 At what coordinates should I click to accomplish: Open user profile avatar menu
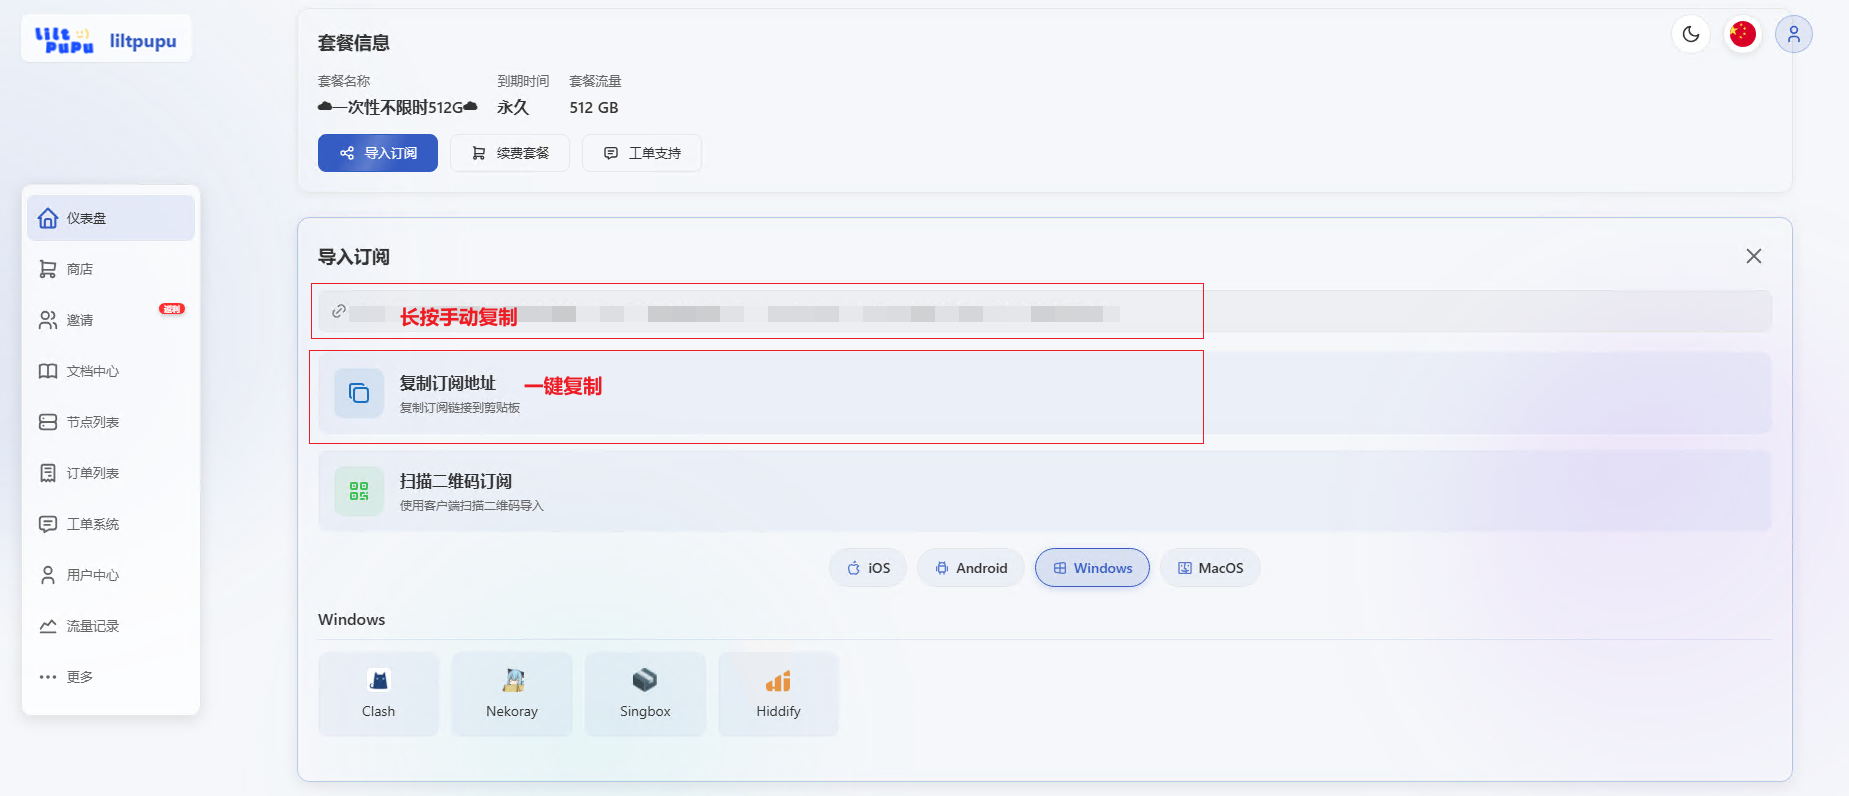(1793, 34)
